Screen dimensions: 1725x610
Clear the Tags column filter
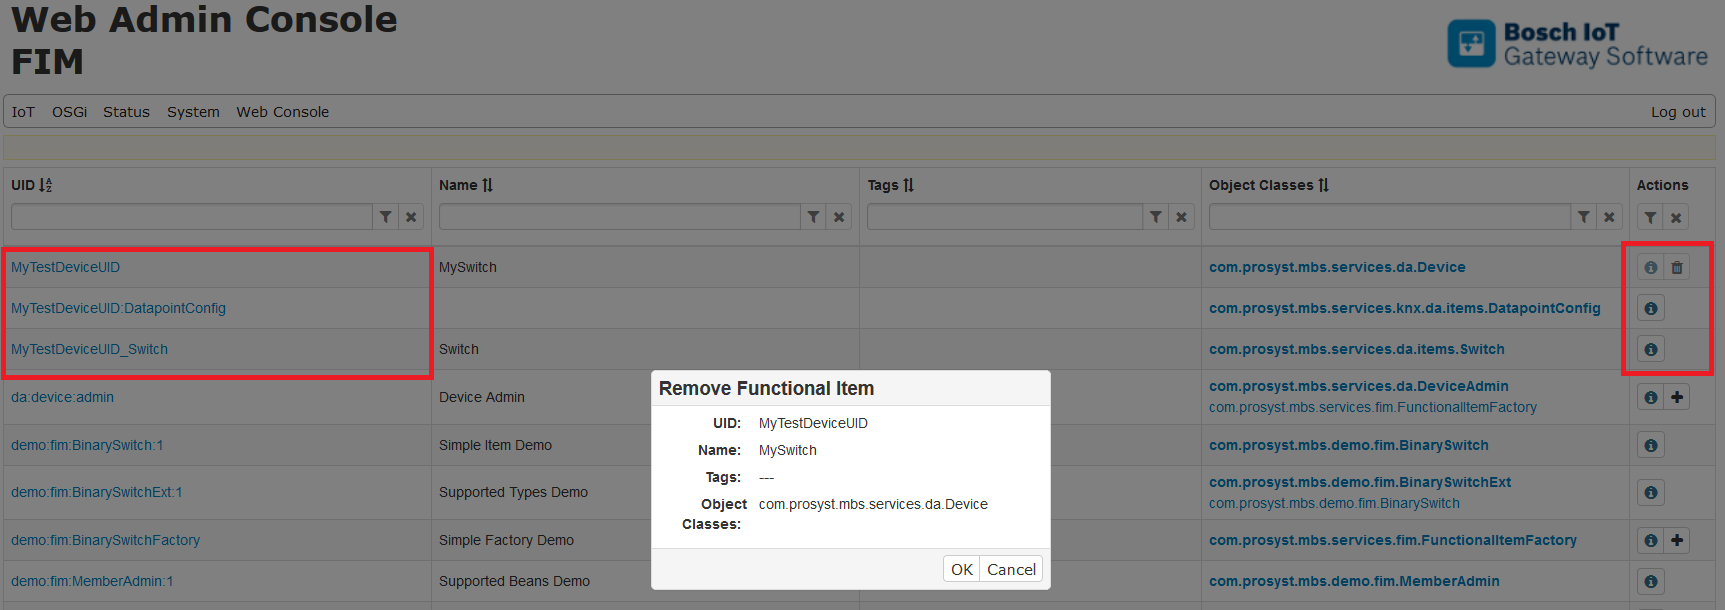click(x=1181, y=217)
